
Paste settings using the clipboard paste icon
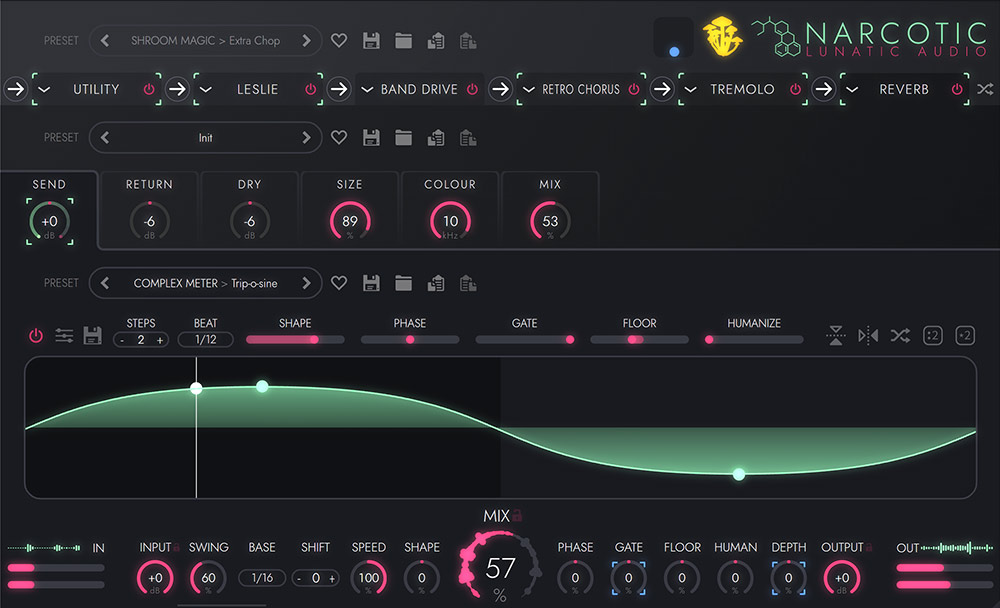click(x=467, y=40)
